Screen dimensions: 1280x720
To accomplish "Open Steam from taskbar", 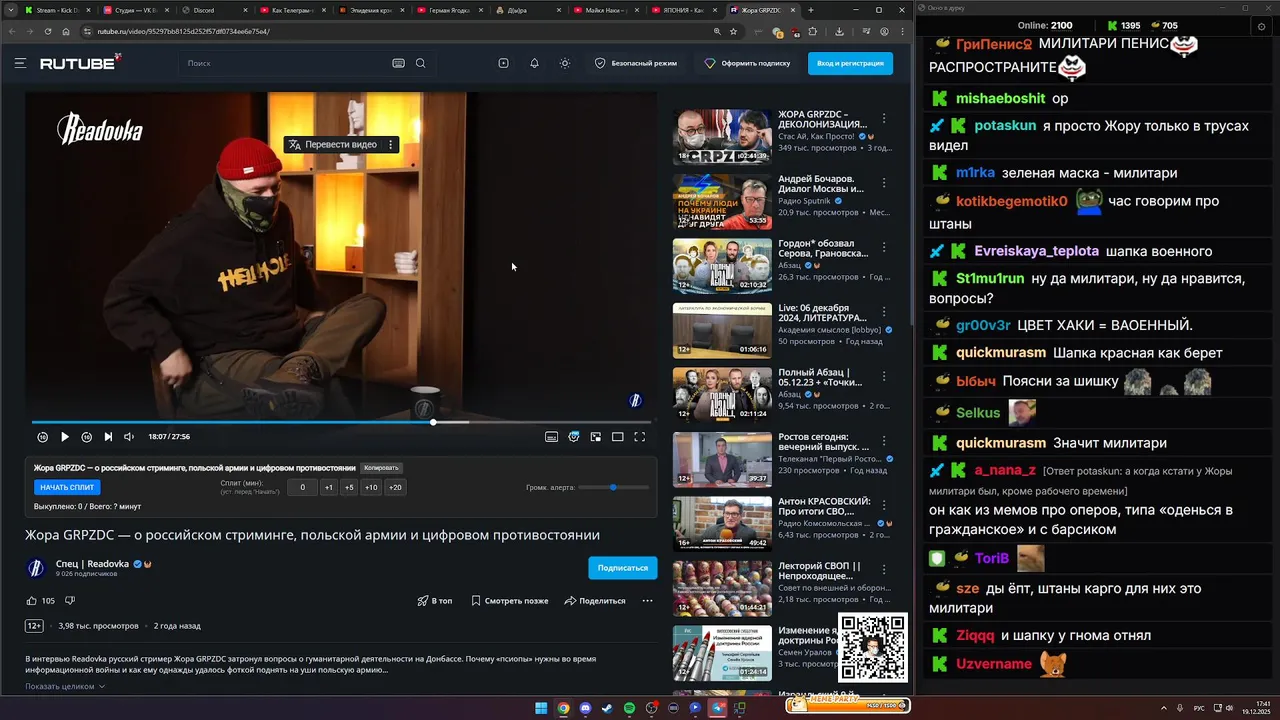I will click(x=607, y=708).
